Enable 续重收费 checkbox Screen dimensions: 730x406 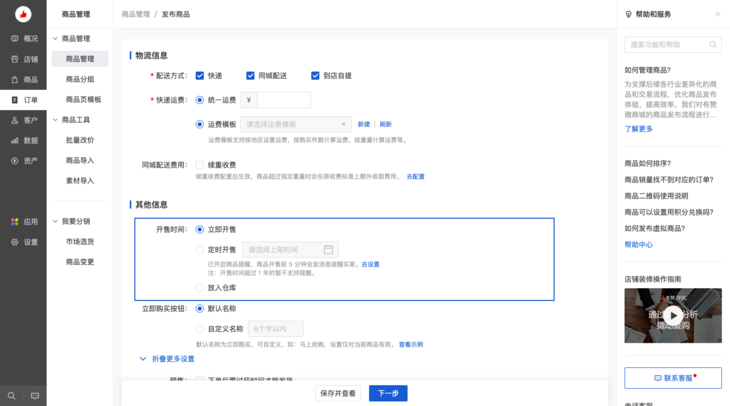(x=200, y=164)
